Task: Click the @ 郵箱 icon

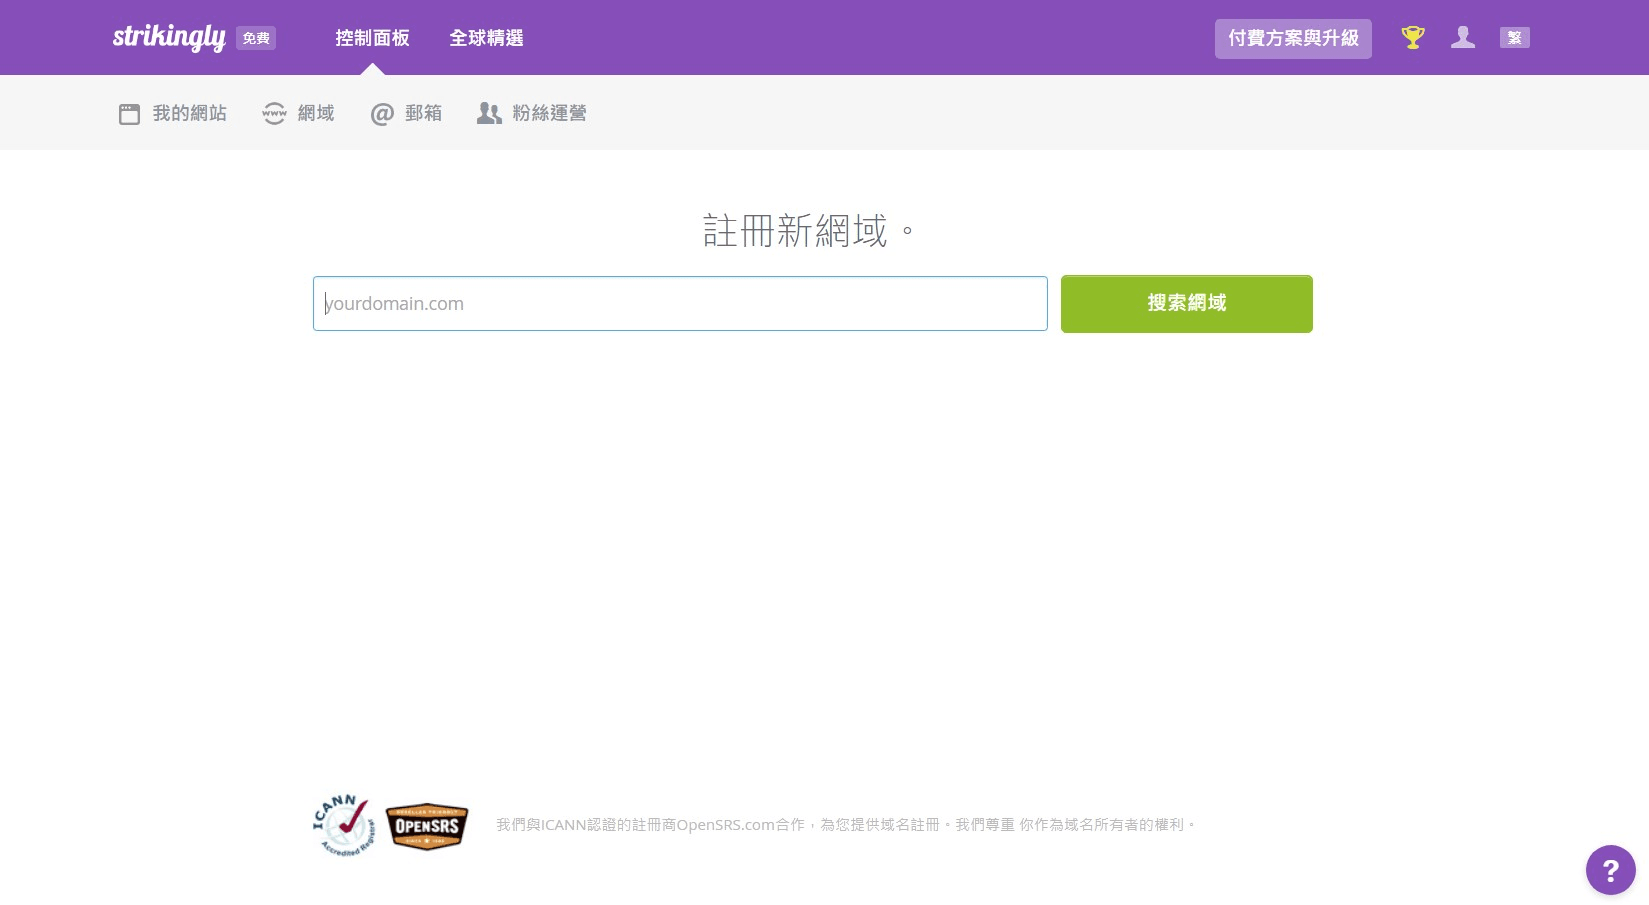Action: click(x=382, y=114)
